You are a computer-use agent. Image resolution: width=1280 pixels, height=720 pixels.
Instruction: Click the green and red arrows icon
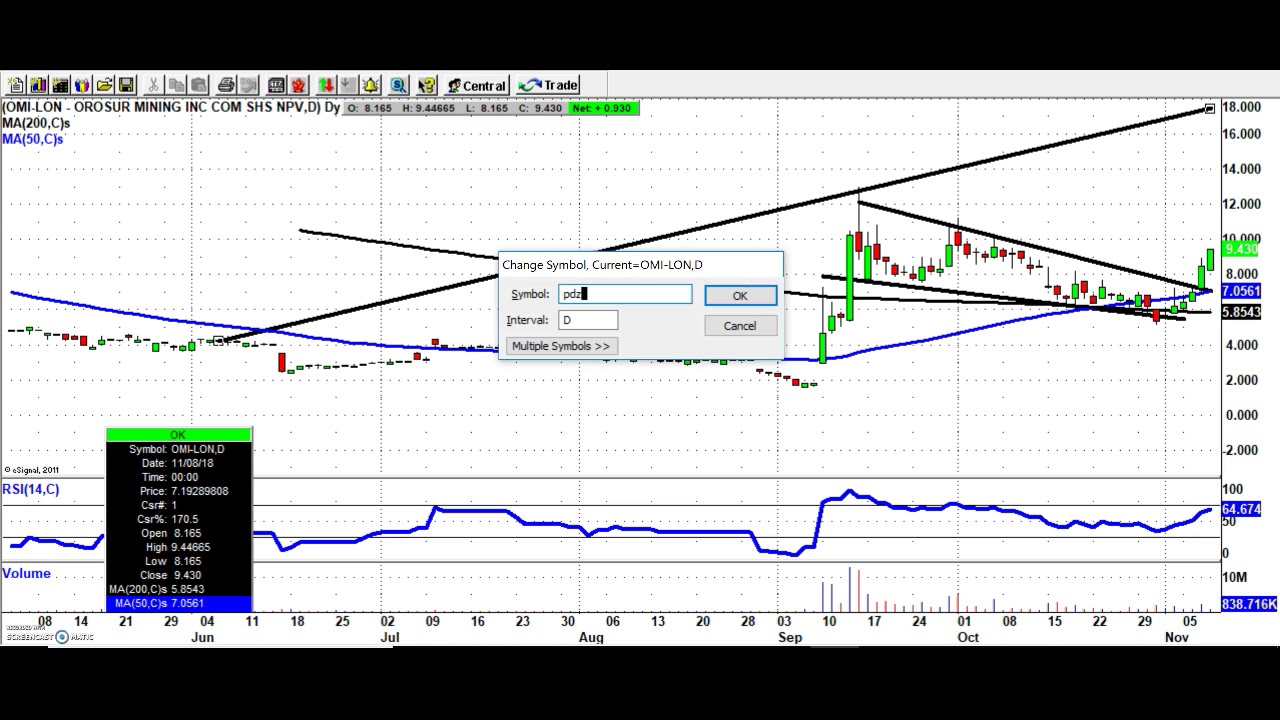click(326, 85)
